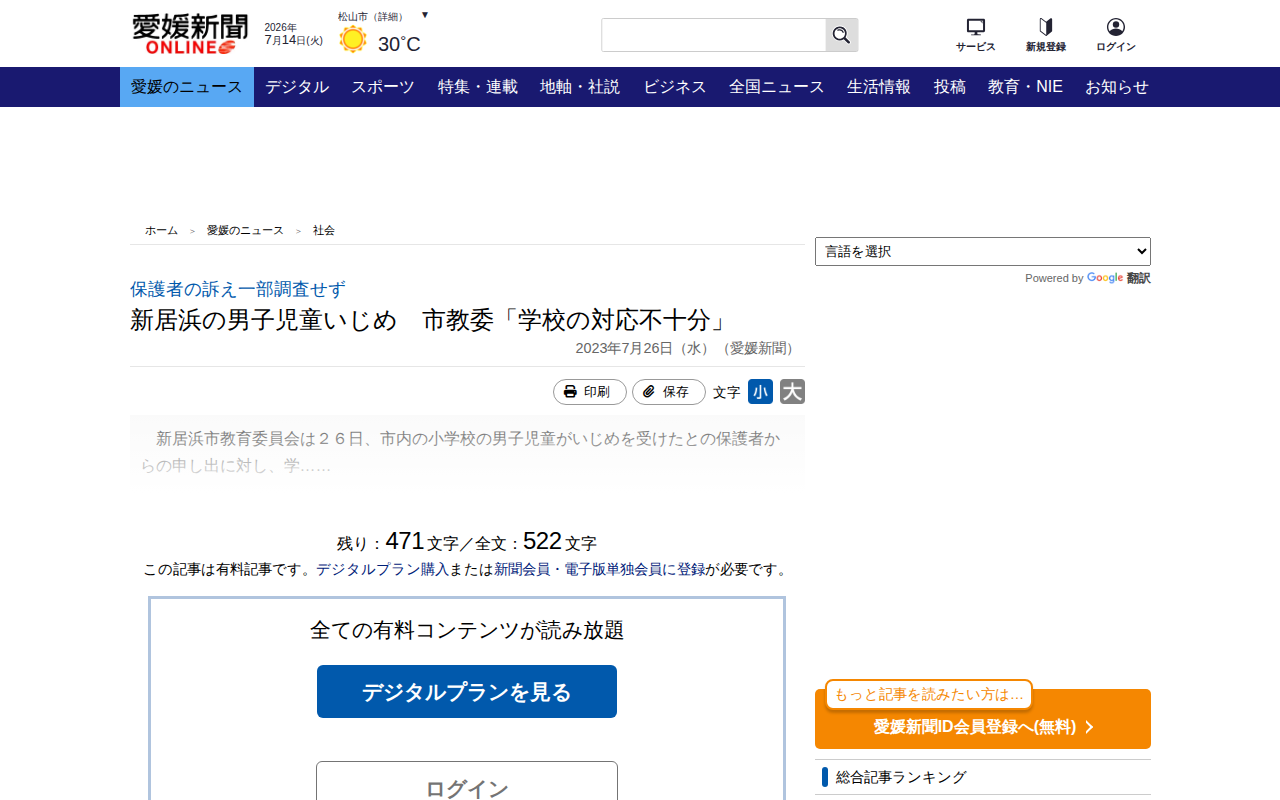Select the 教育・NIE nav tab
The height and width of the screenshot is (800, 1280).
coord(1026,87)
